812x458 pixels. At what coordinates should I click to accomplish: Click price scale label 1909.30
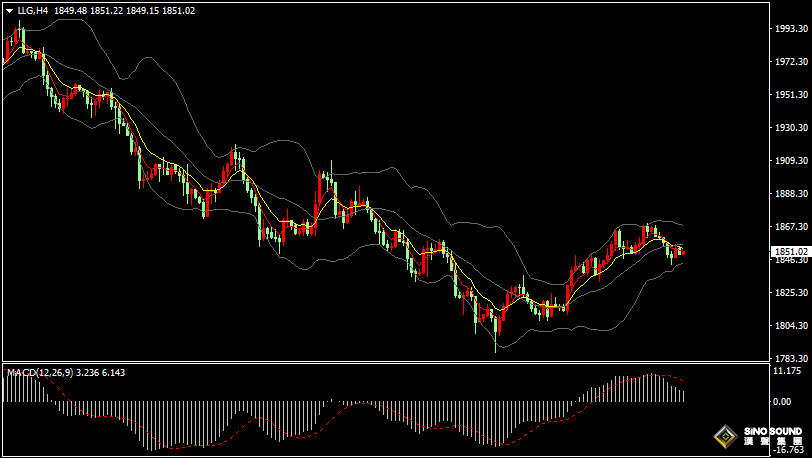(792, 161)
